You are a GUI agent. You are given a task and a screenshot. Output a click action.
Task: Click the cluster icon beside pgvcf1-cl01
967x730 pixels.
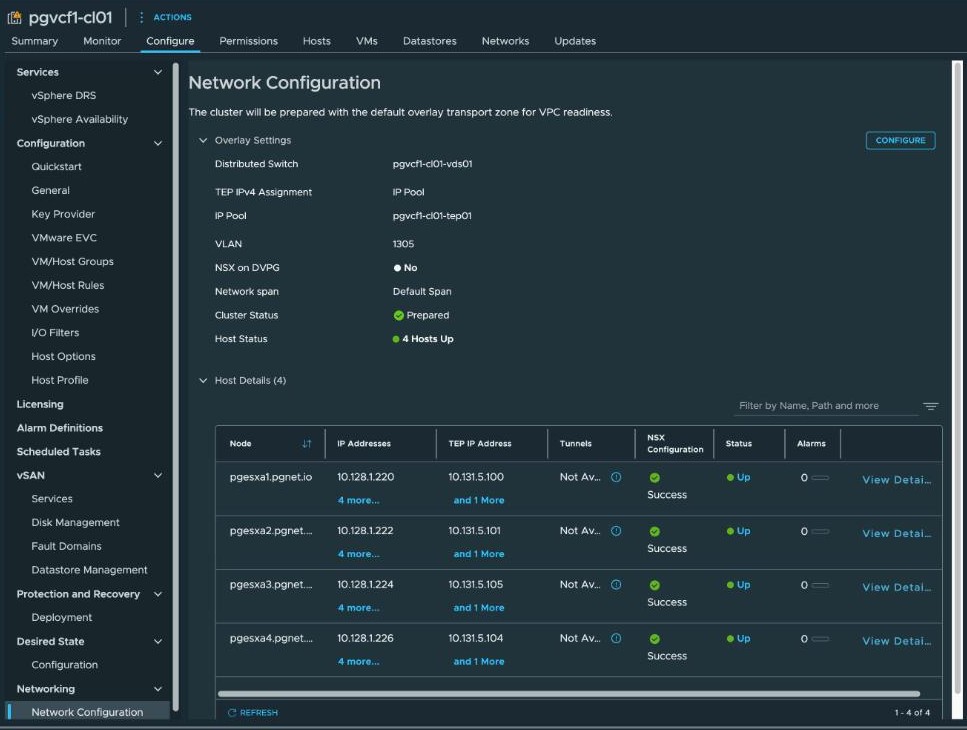tap(14, 17)
